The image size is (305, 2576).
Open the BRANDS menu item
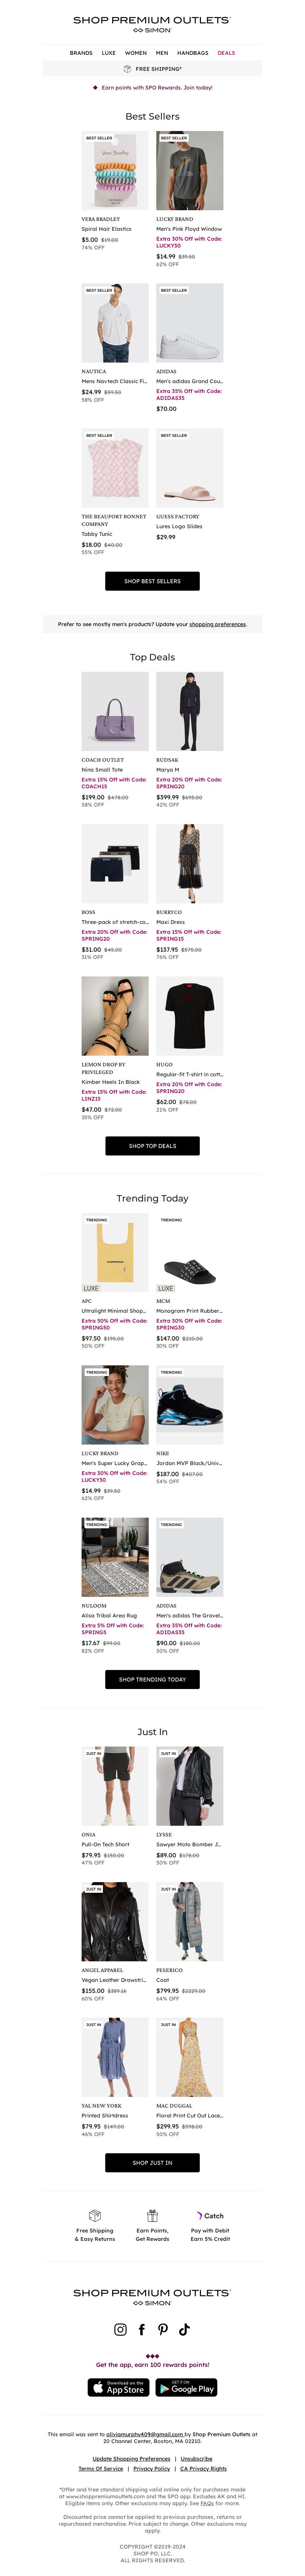[x=81, y=53]
